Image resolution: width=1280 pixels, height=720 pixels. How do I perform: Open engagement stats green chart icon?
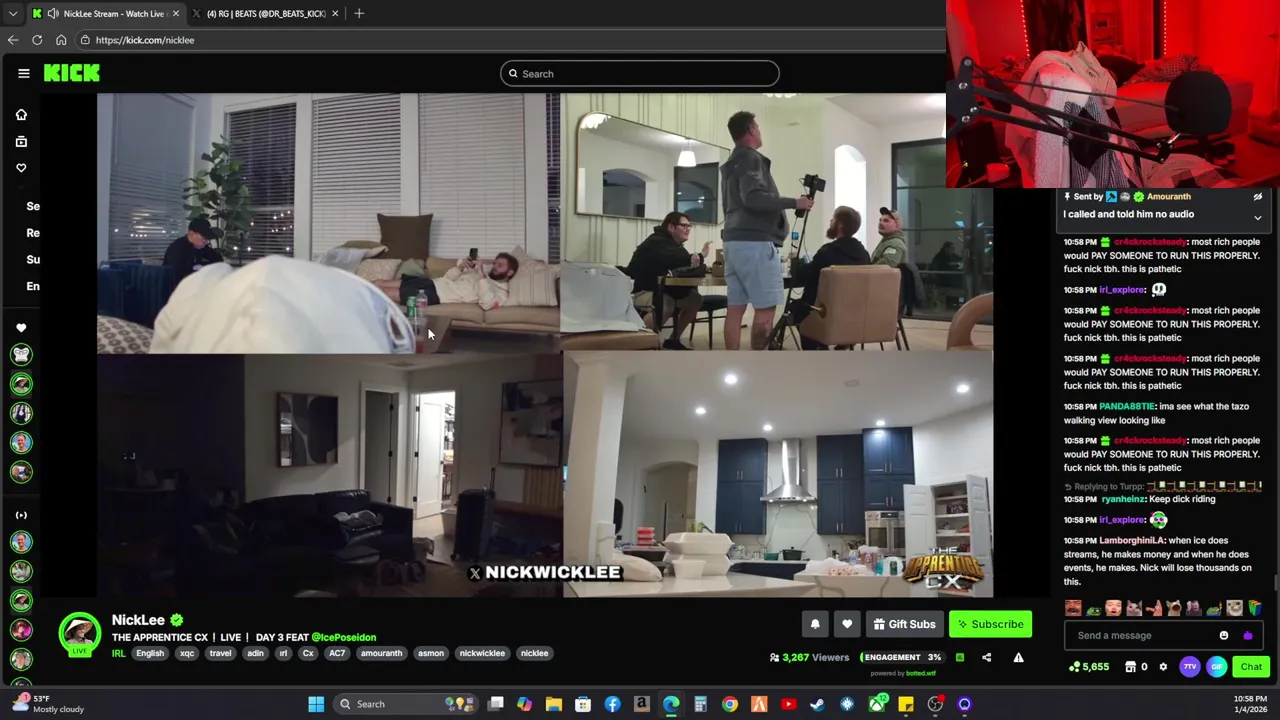coord(960,657)
